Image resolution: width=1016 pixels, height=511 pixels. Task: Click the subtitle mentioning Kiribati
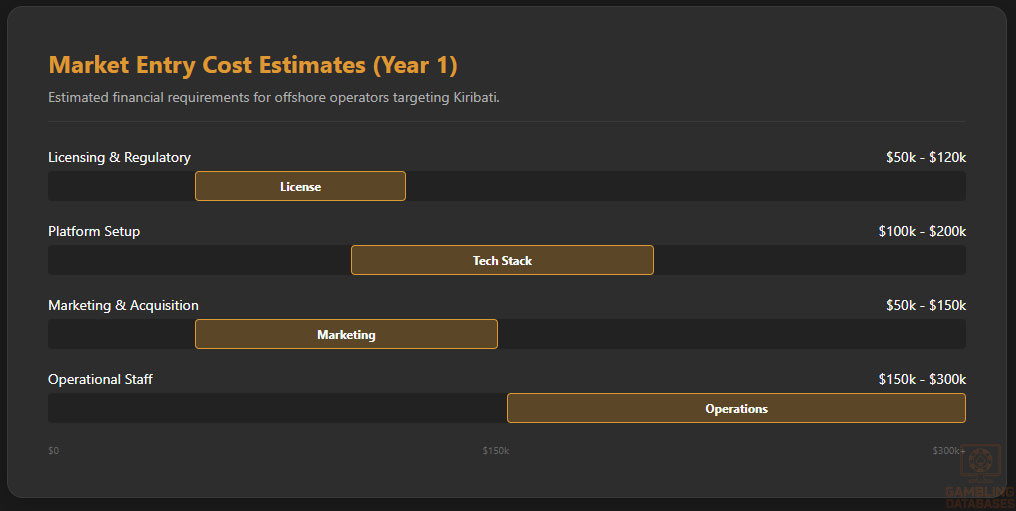(273, 97)
